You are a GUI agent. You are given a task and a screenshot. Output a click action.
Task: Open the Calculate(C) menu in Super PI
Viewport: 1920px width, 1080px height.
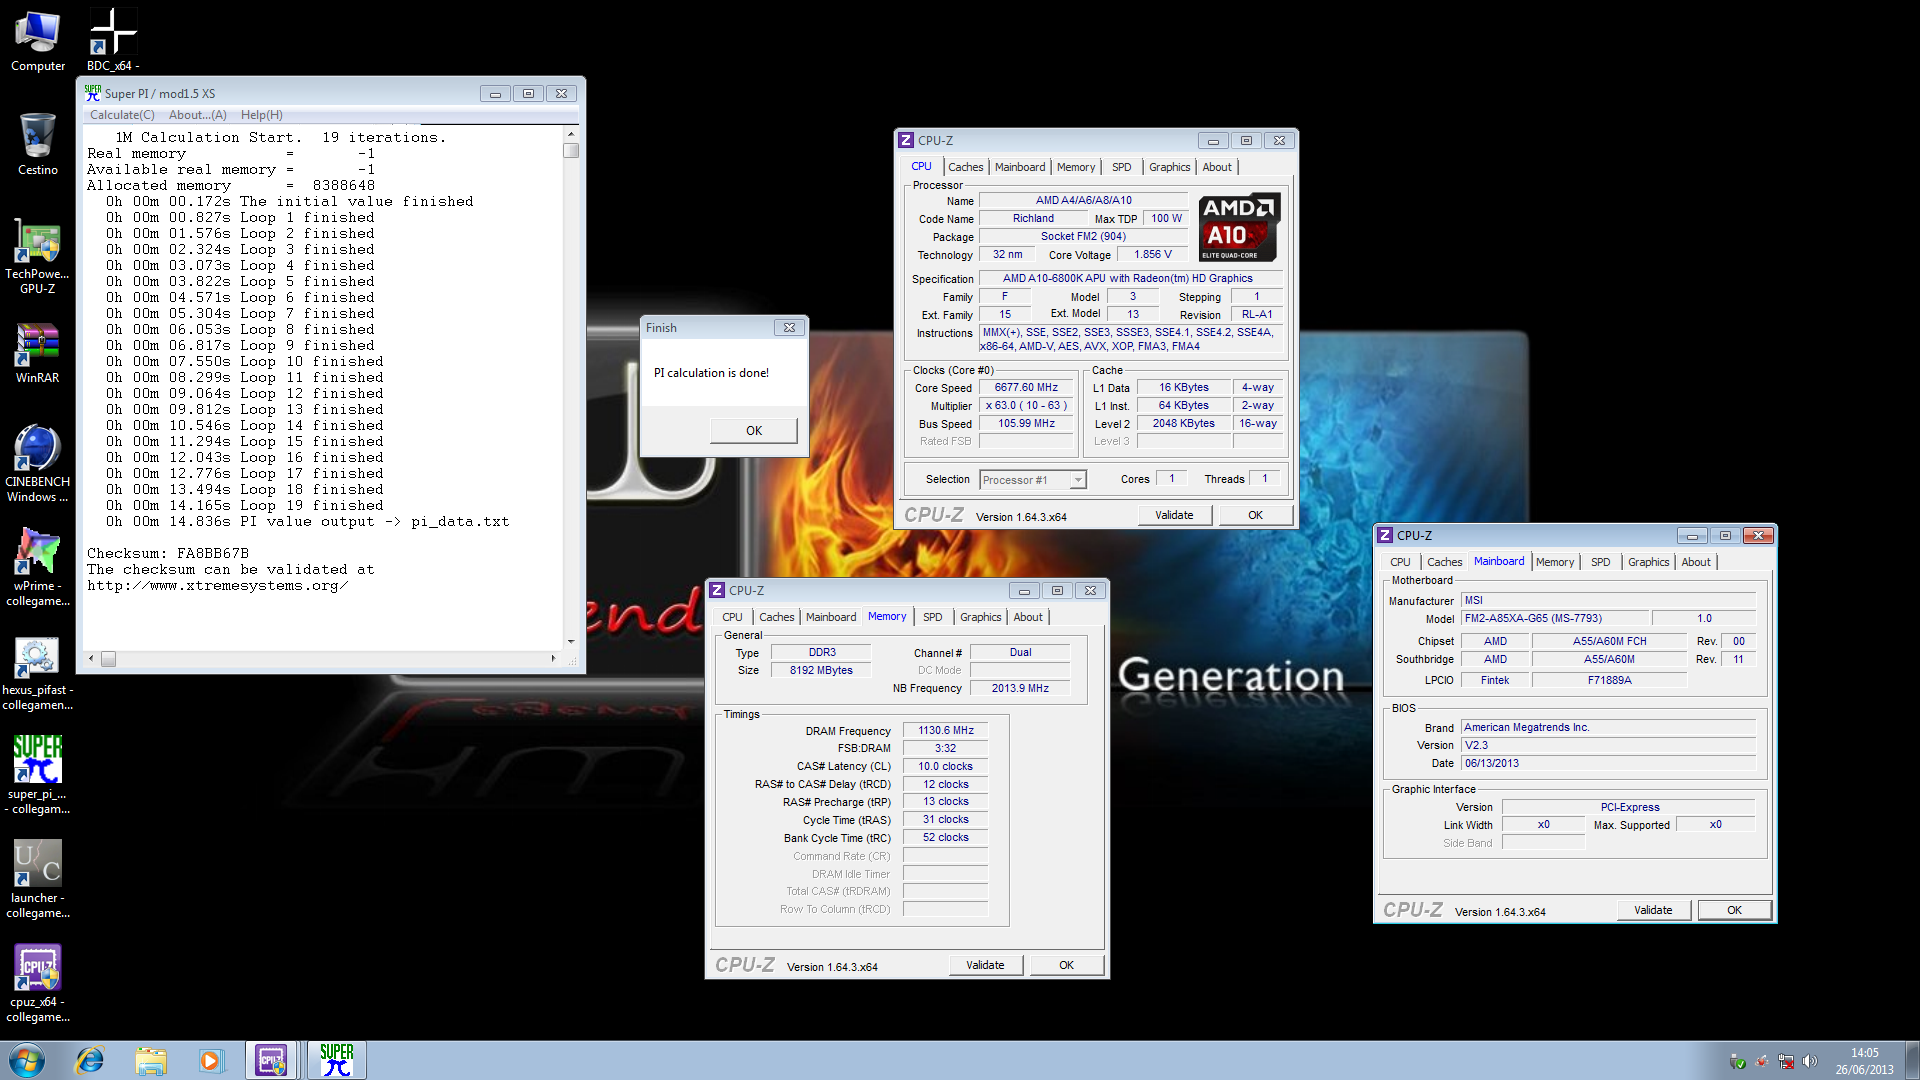pyautogui.click(x=122, y=115)
